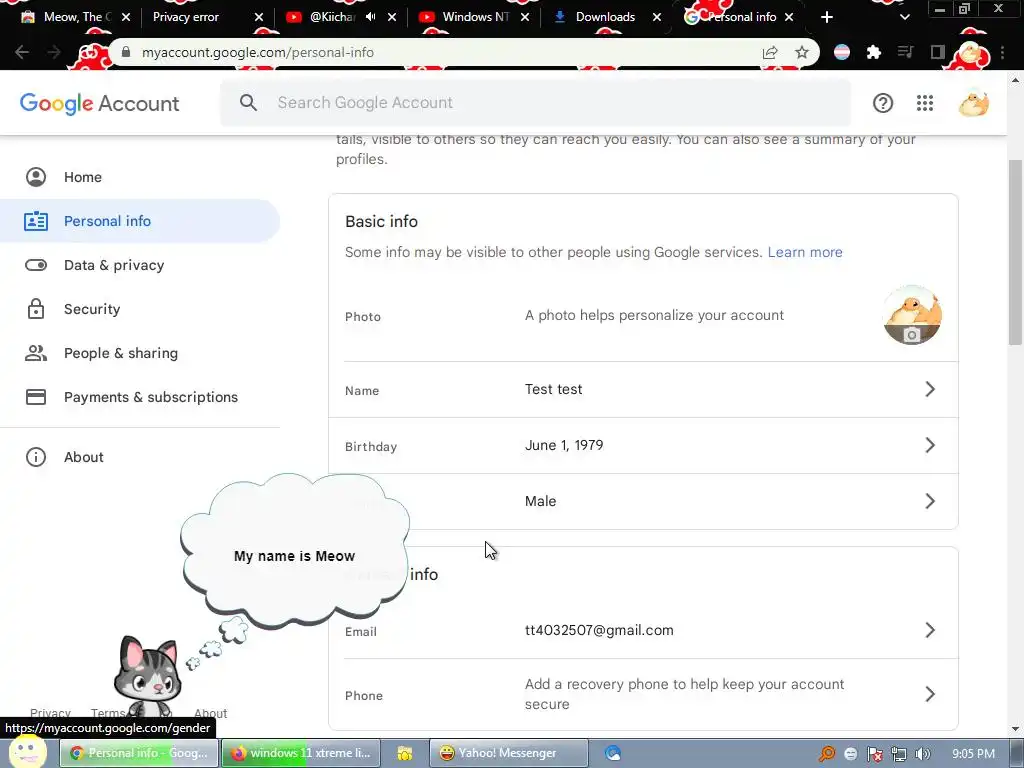Screen dimensions: 1024x768
Task: Click the media control icon in Chrome toolbar
Action: click(x=905, y=52)
